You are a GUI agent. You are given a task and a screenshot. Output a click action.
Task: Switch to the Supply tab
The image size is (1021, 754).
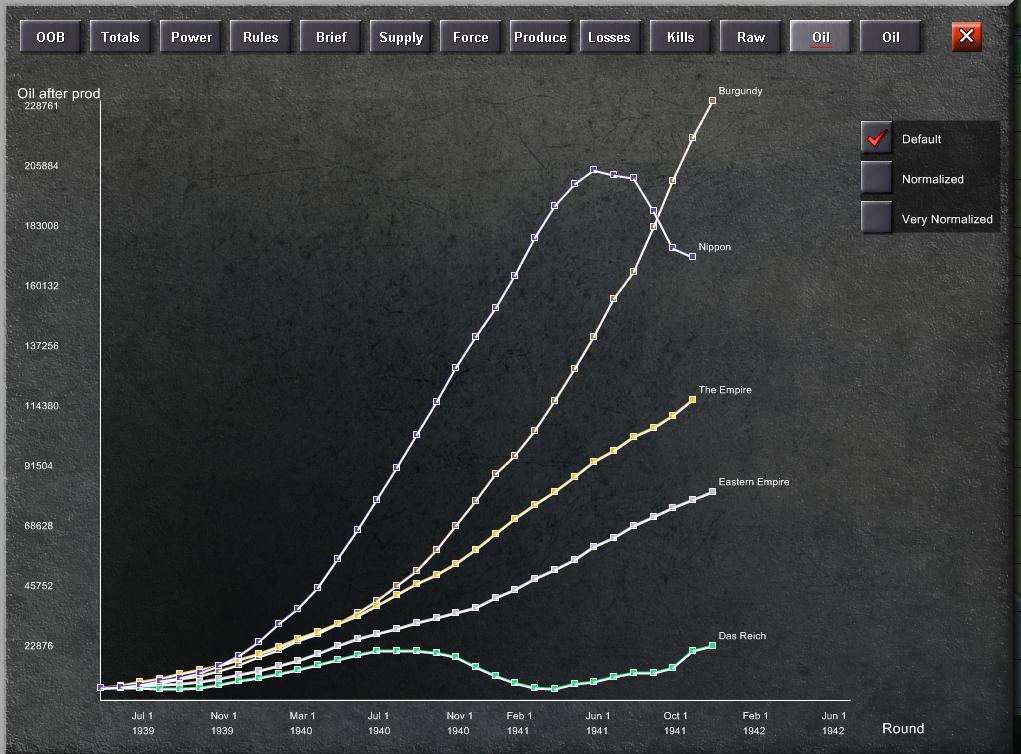pos(400,37)
